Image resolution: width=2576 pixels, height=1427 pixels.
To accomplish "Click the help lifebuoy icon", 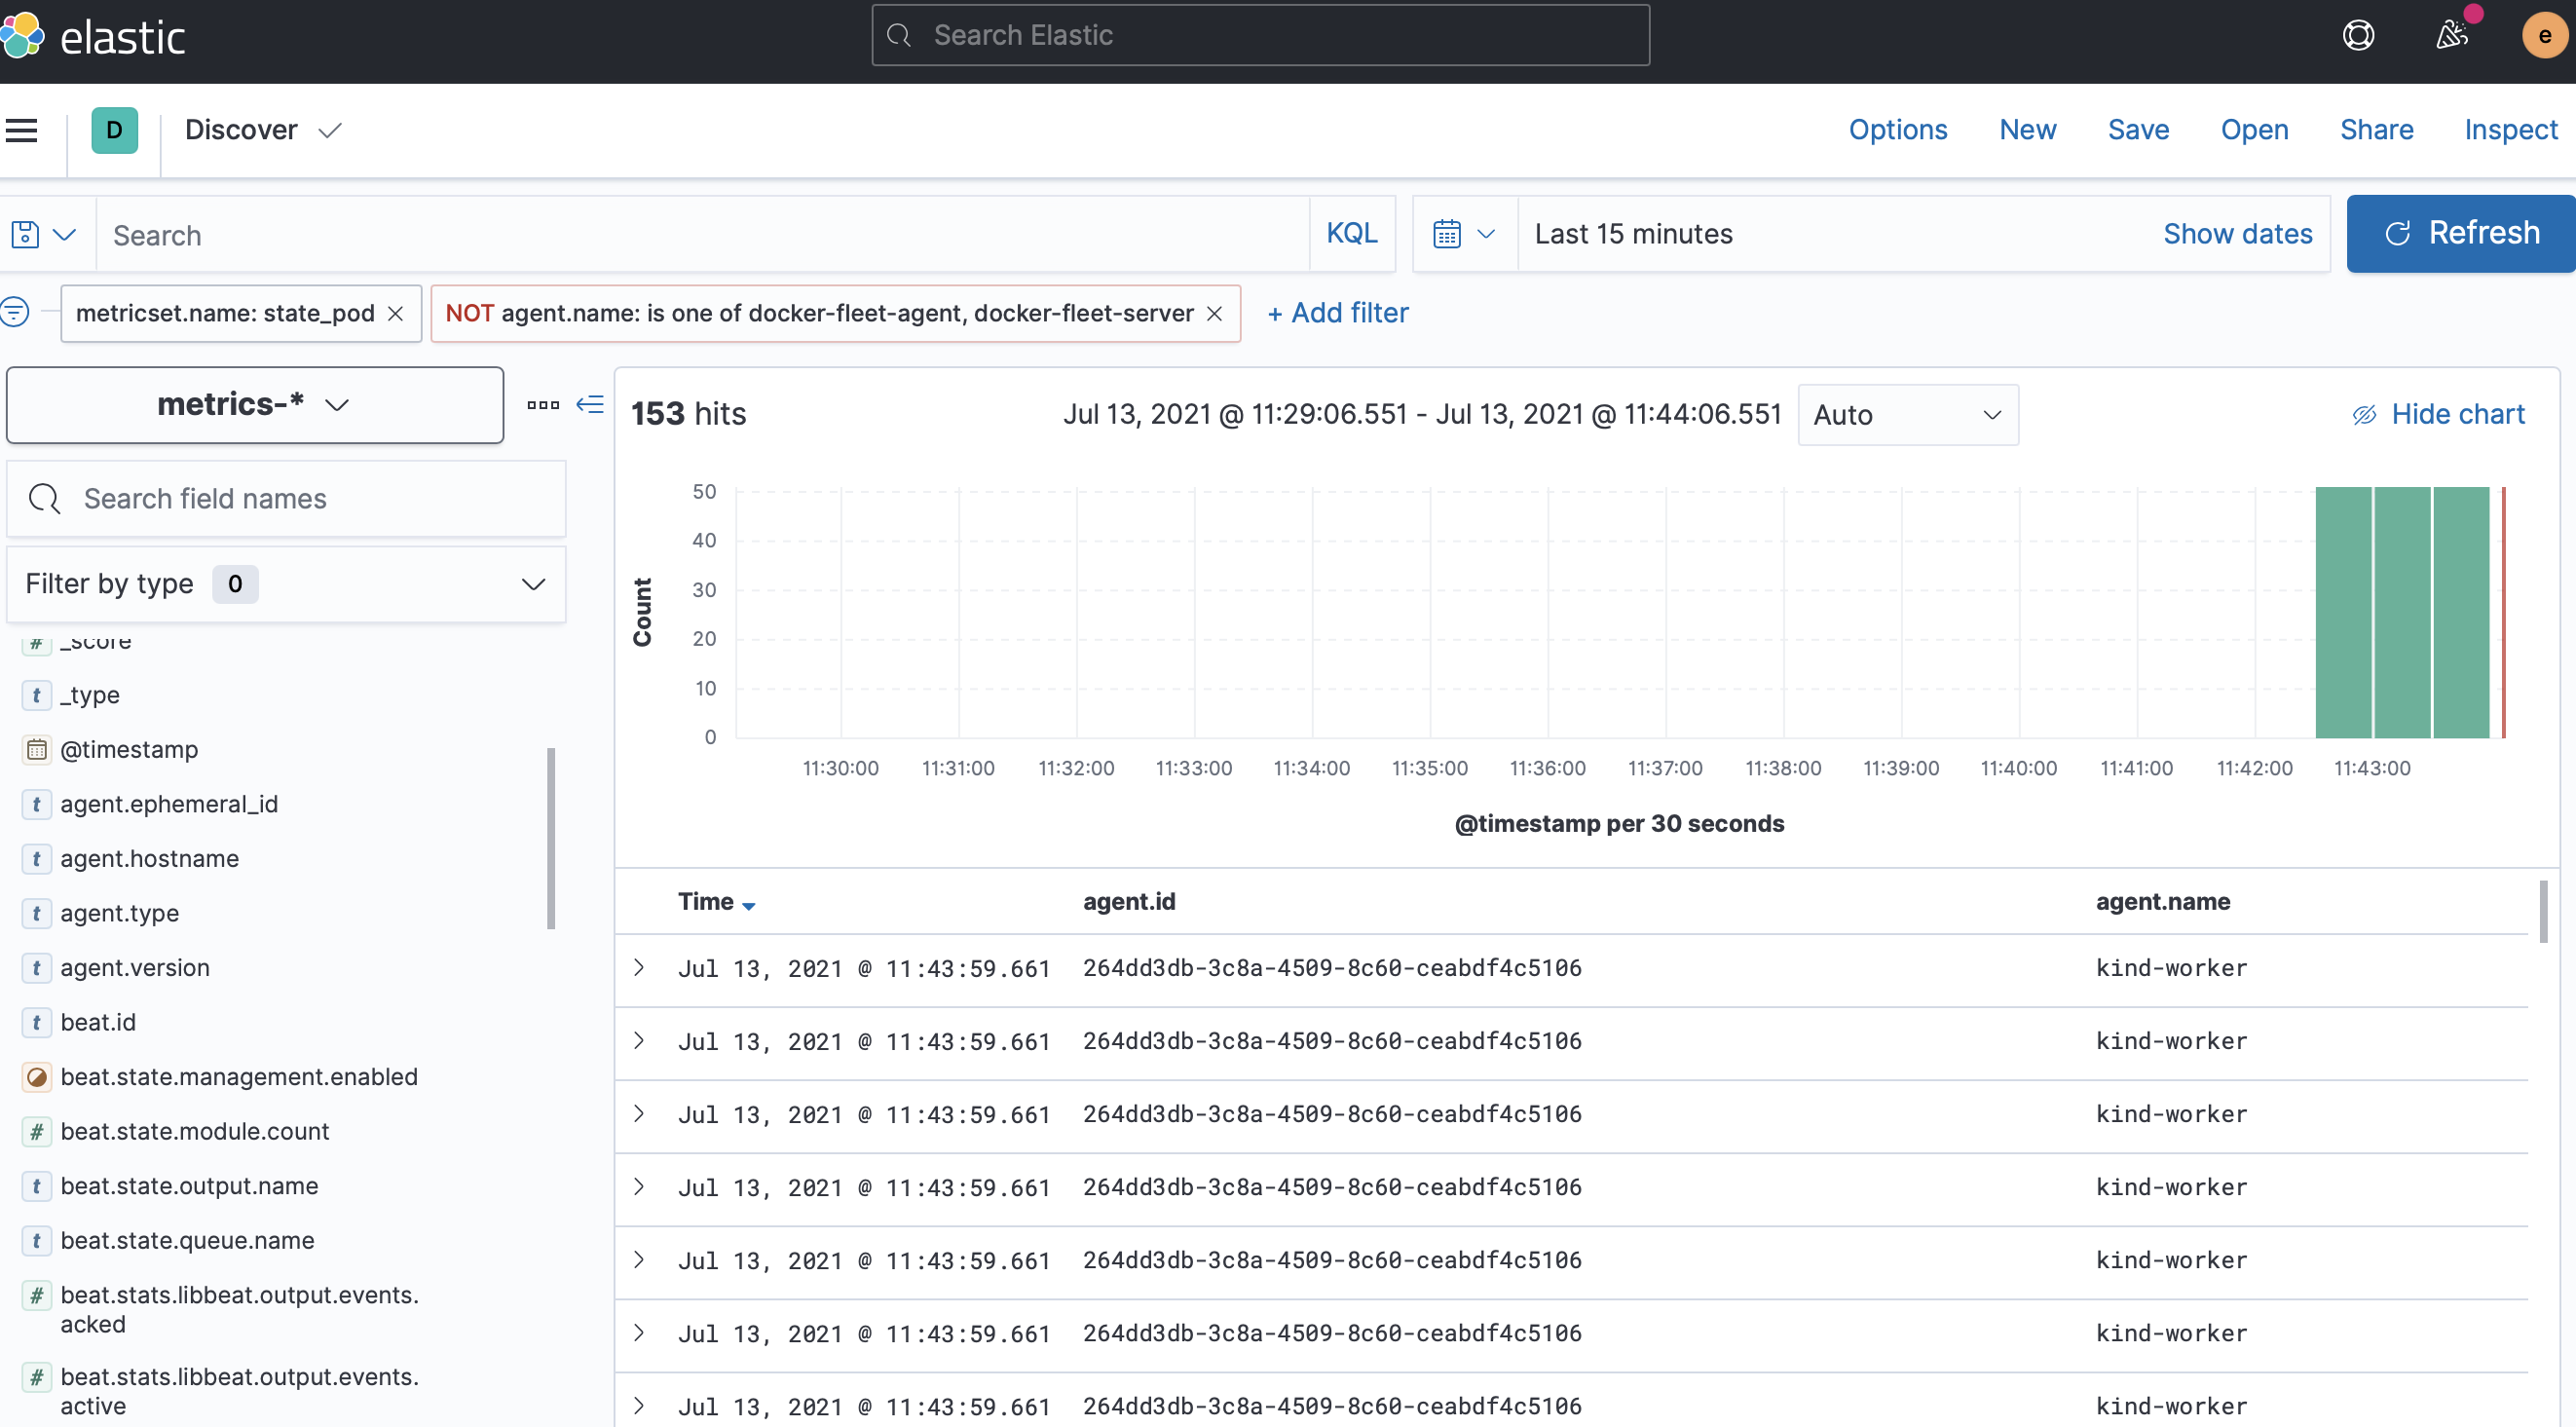I will (x=2358, y=36).
